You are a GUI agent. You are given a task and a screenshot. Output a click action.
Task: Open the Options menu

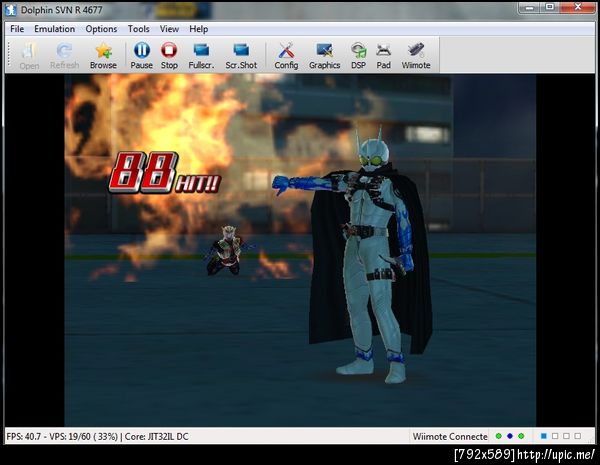101,29
